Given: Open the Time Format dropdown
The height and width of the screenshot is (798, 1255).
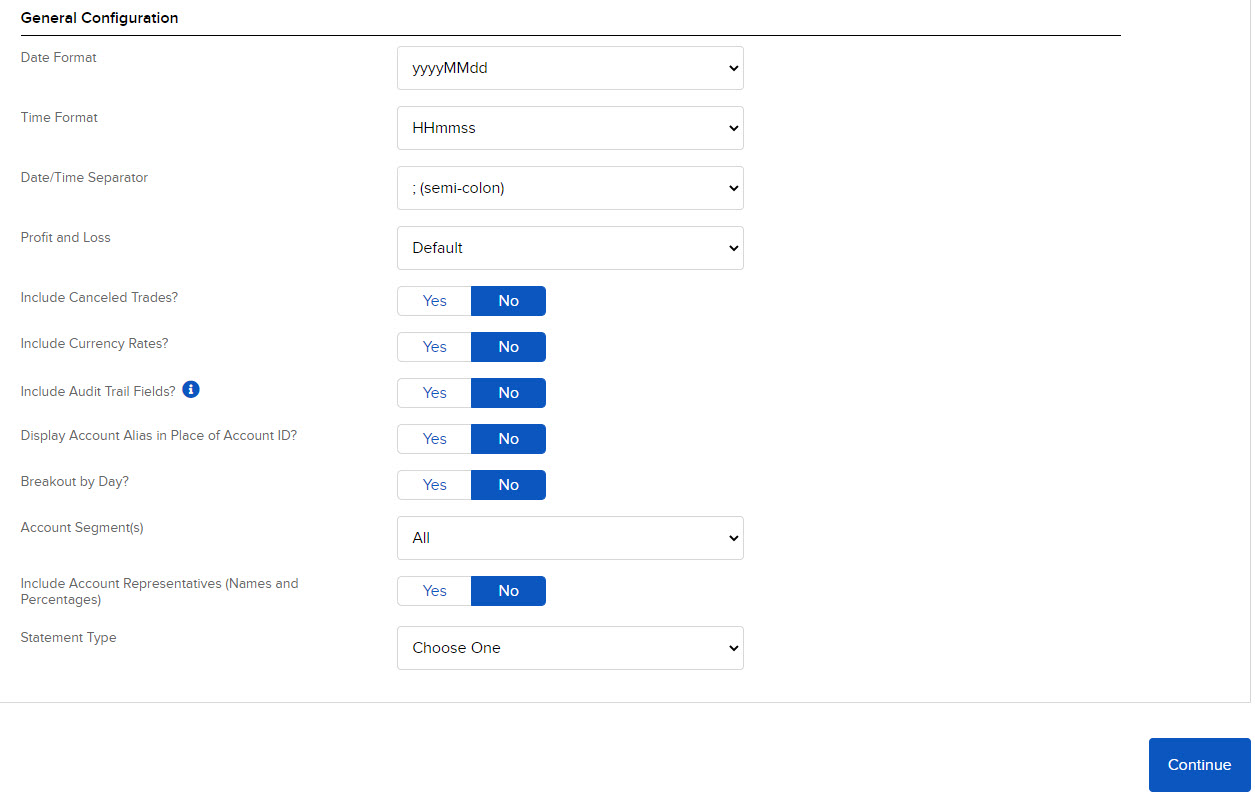Looking at the screenshot, I should [570, 128].
